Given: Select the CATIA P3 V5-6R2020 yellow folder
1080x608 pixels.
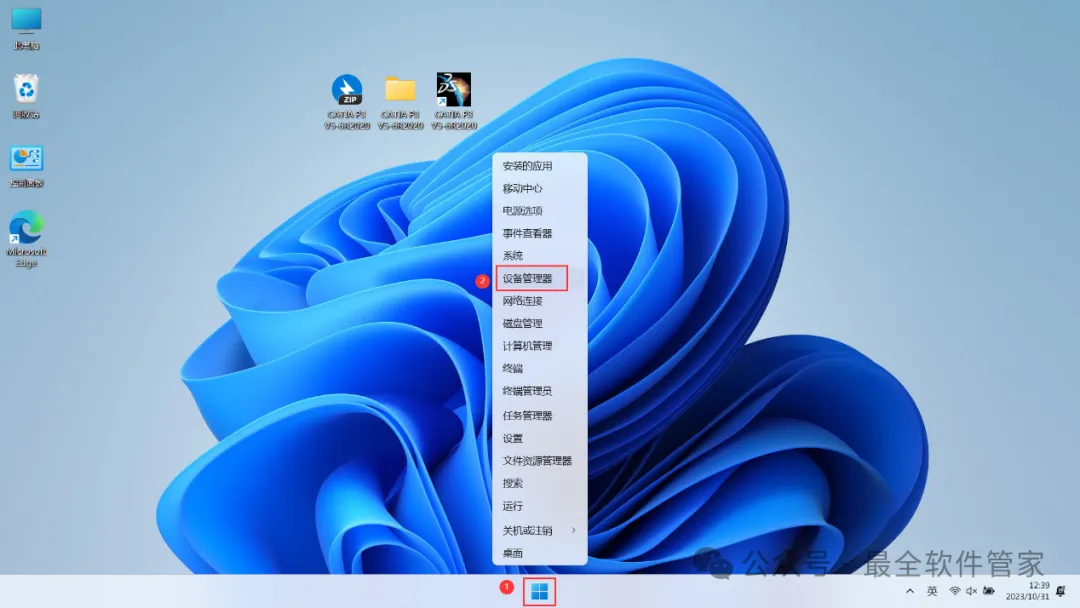Looking at the screenshot, I should click(x=400, y=102).
